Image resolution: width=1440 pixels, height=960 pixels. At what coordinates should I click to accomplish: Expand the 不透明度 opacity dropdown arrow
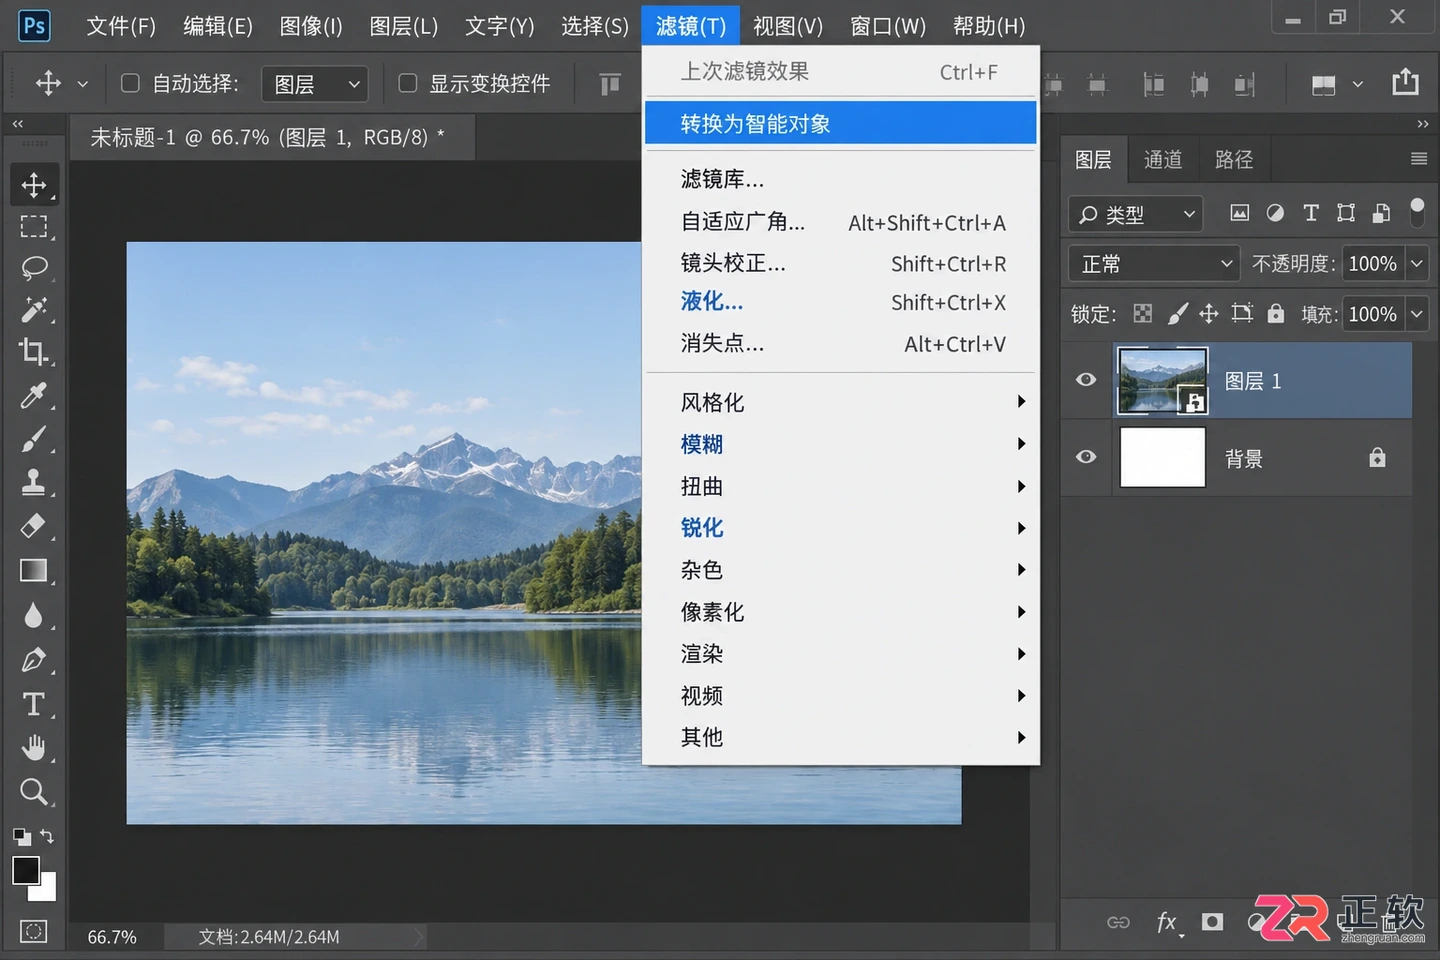click(x=1417, y=264)
